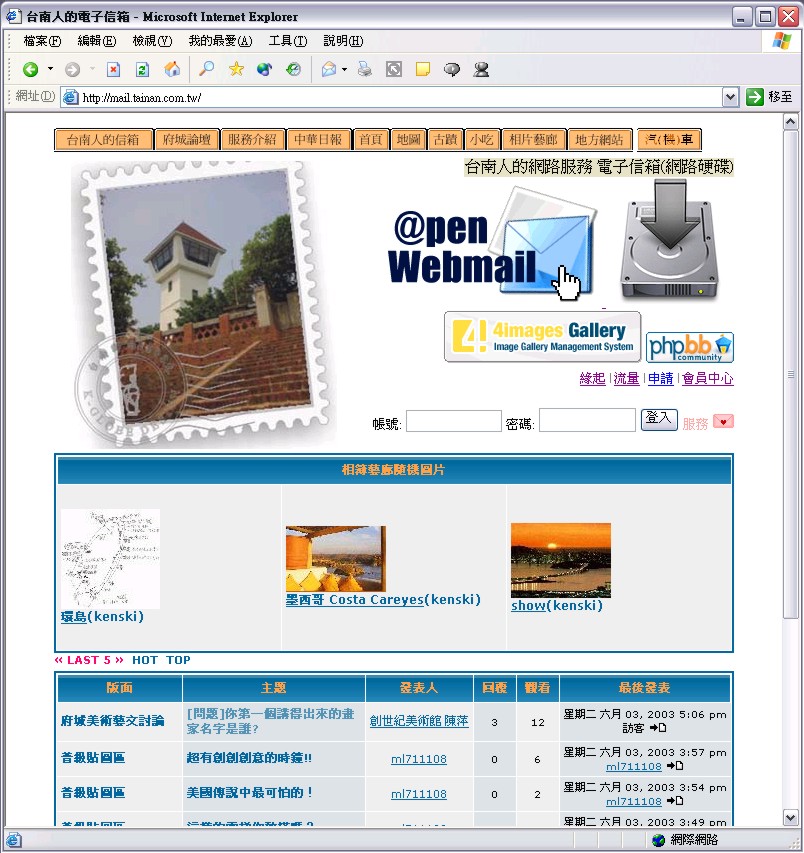Click the Forward arrow toolbar icon

(72, 70)
